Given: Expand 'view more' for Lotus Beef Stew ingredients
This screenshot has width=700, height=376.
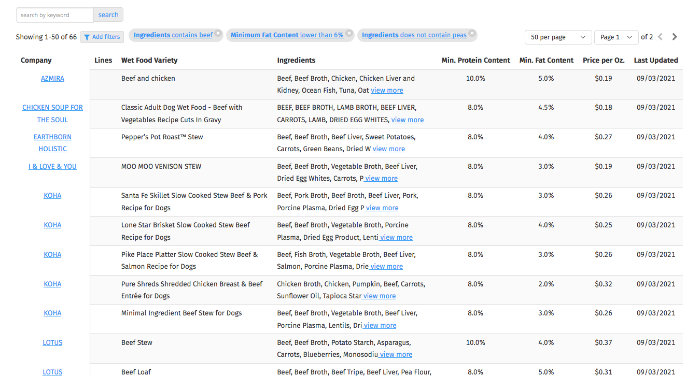Looking at the screenshot, I should point(396,355).
